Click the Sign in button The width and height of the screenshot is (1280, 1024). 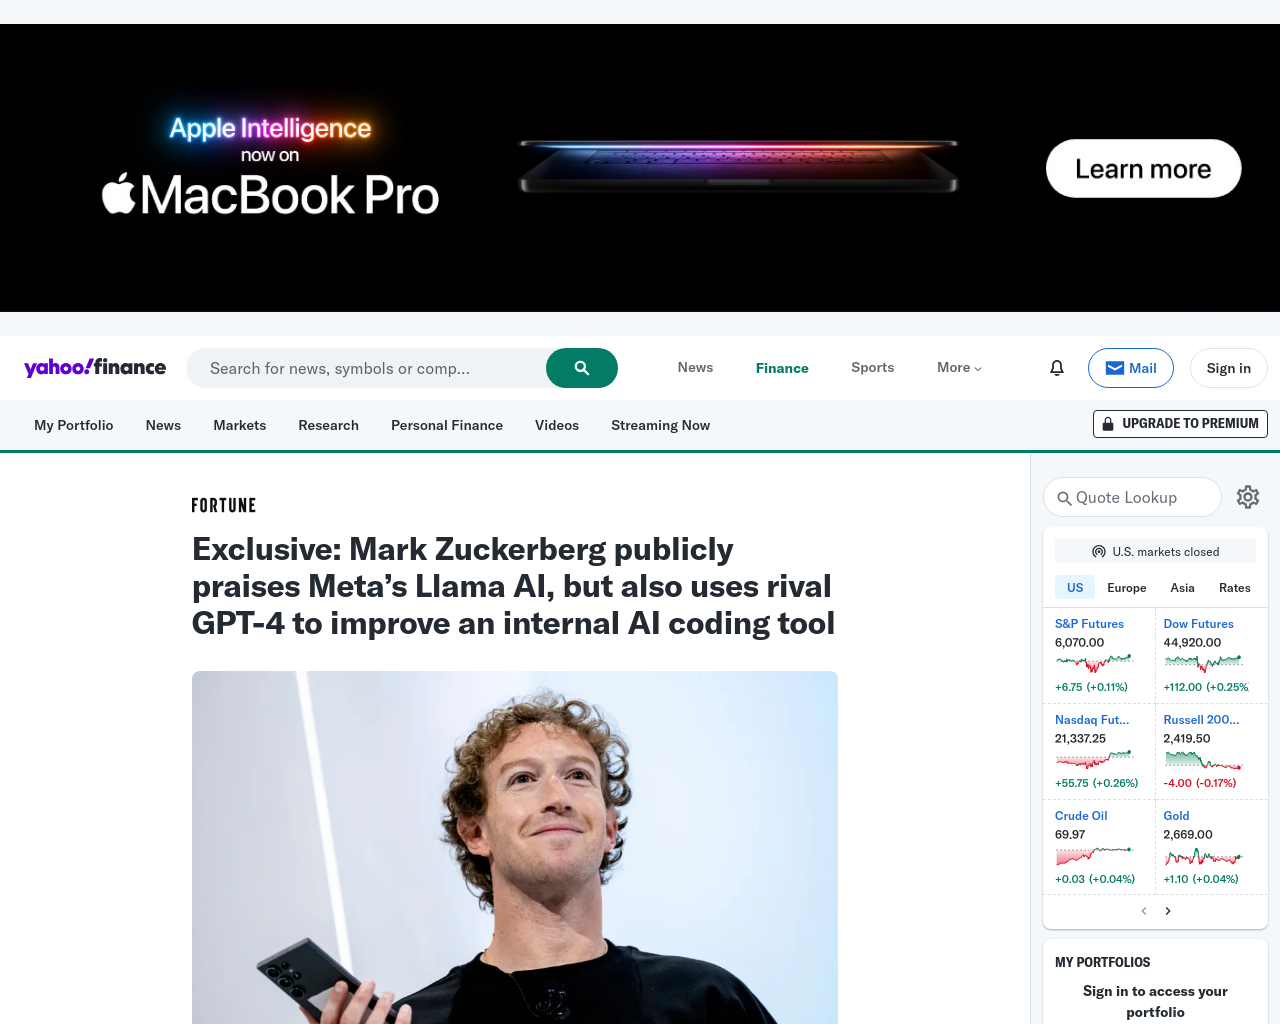[1229, 368]
